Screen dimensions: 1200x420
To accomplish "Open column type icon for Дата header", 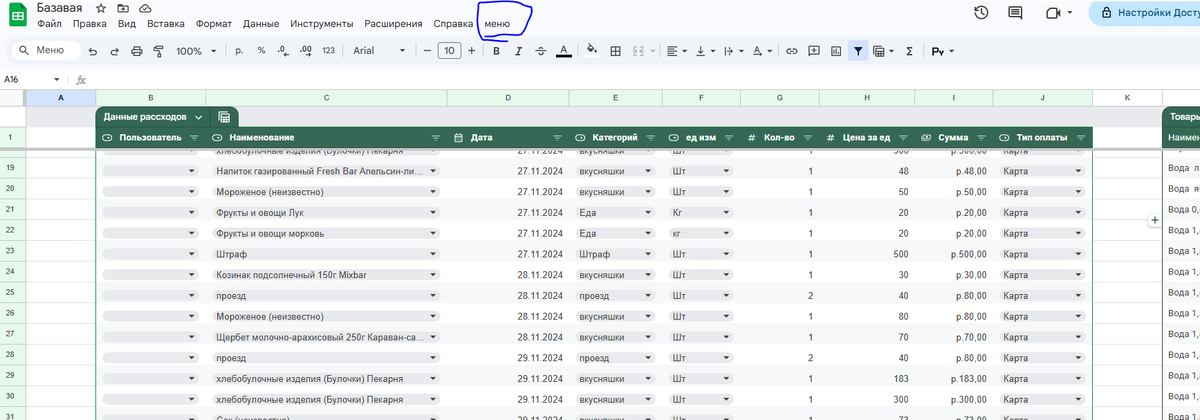I will 459,137.
